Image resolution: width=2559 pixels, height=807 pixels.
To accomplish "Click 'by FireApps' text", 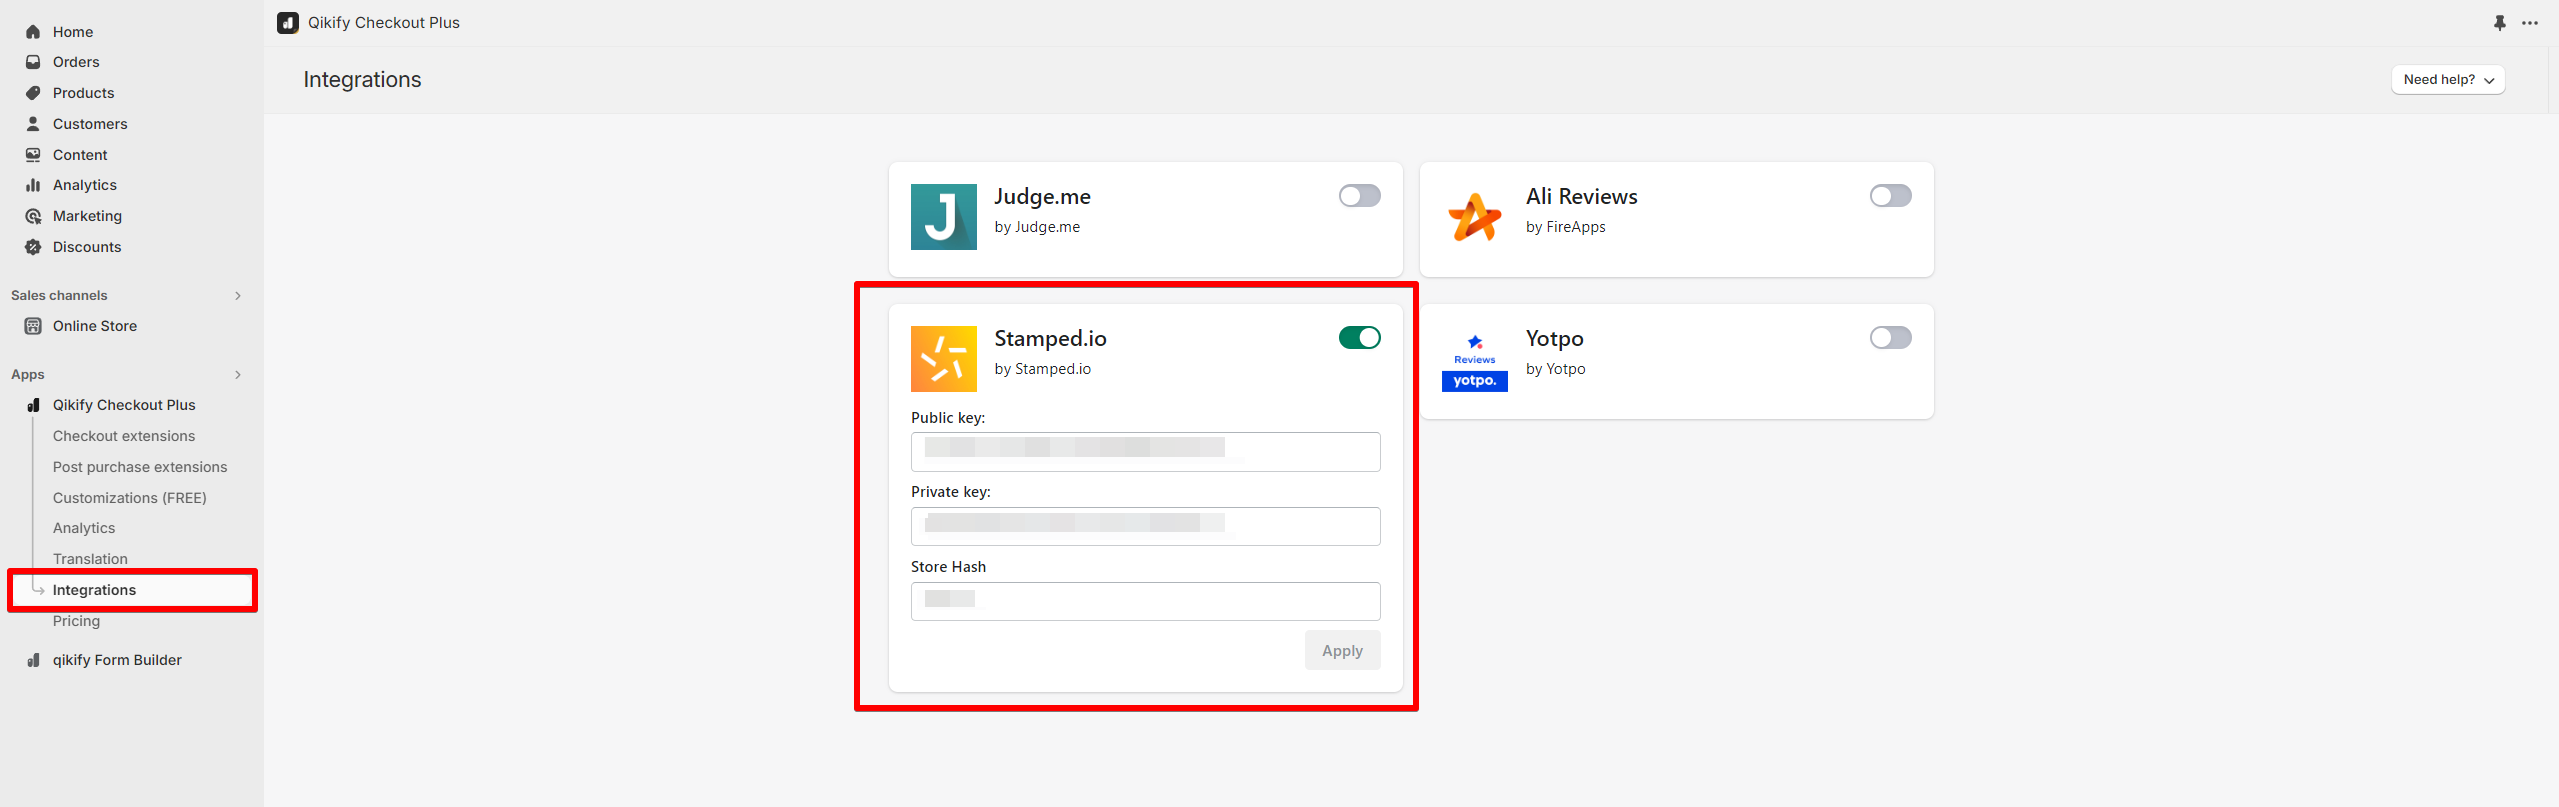I will [1565, 227].
